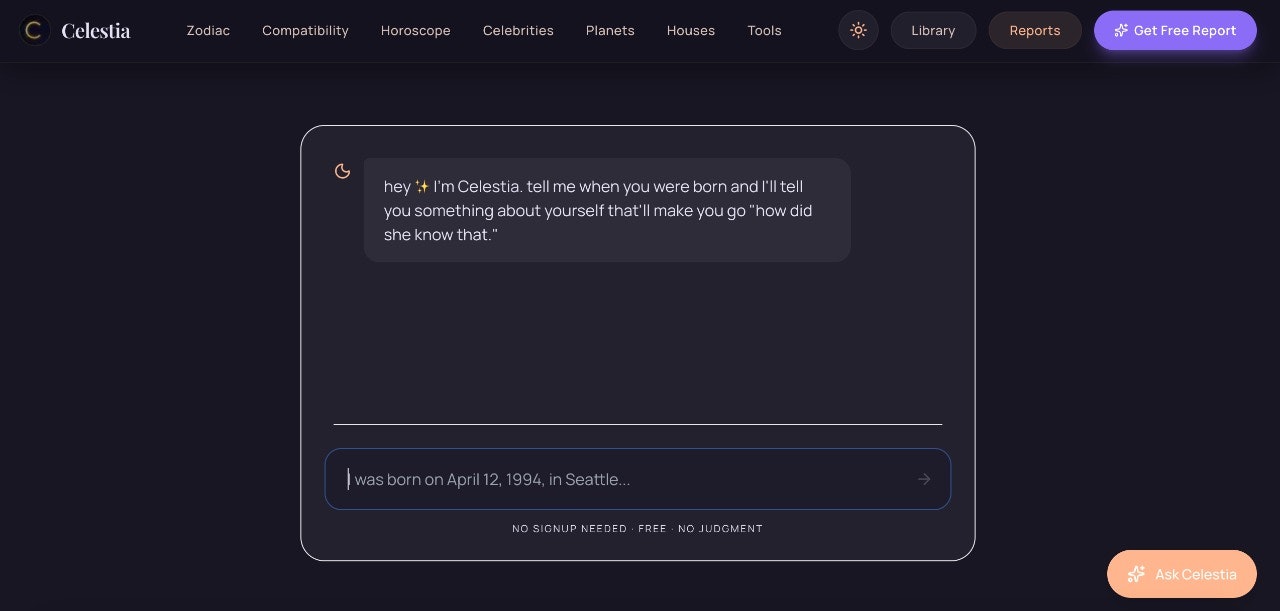1280x611 pixels.
Task: Toggle the light/dark theme sun button
Action: coord(858,31)
